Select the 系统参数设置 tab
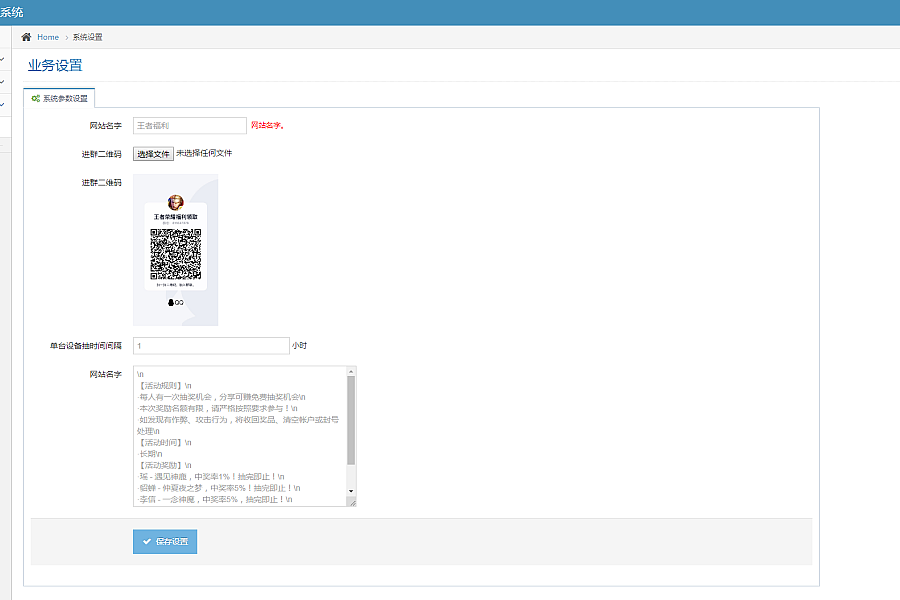Image resolution: width=900 pixels, height=600 pixels. coord(59,98)
